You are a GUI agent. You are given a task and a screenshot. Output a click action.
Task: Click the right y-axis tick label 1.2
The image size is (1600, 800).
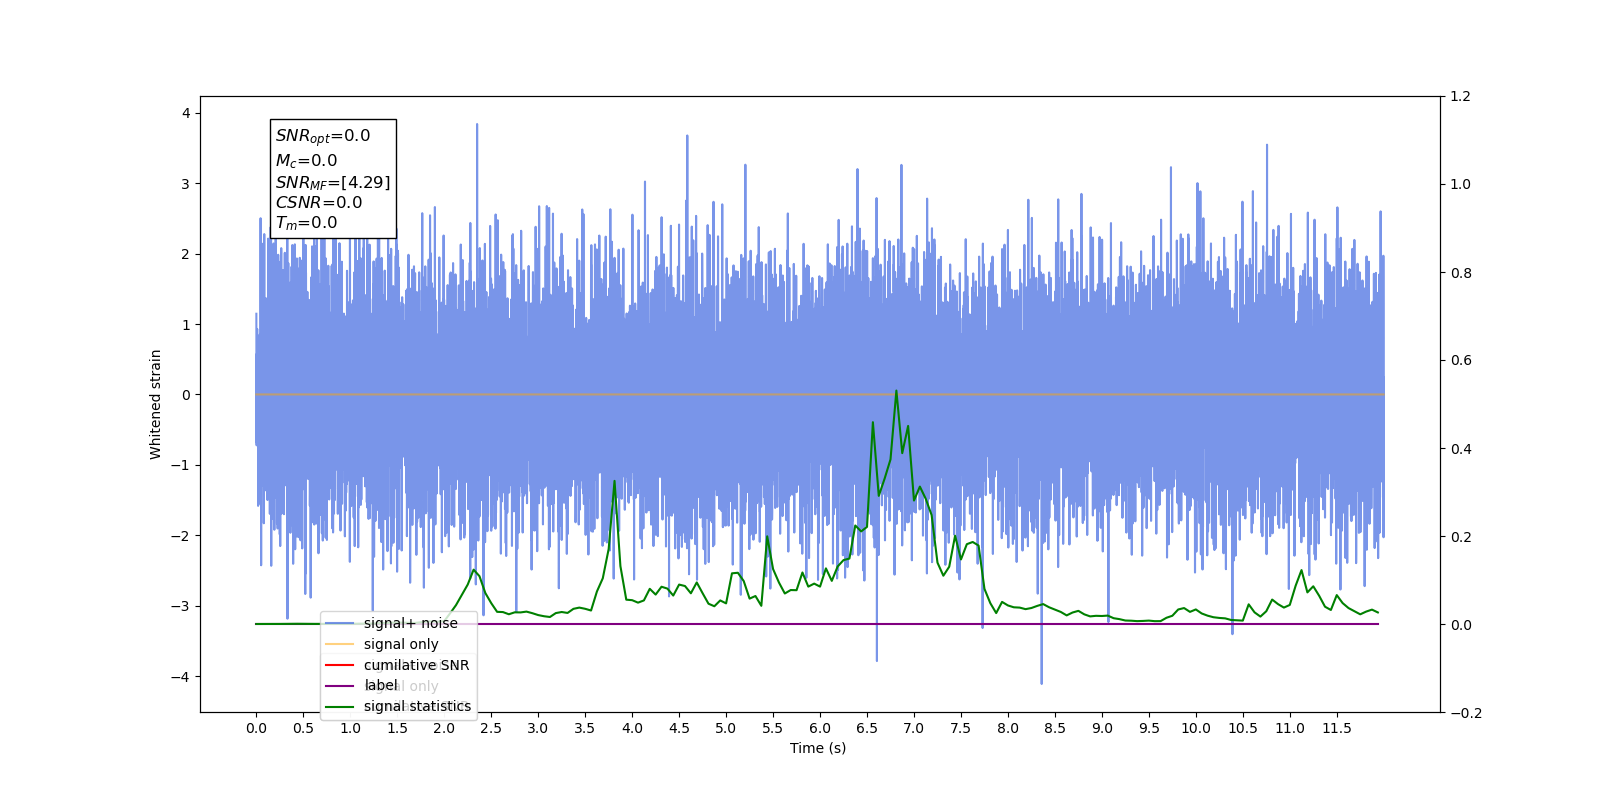1461,96
